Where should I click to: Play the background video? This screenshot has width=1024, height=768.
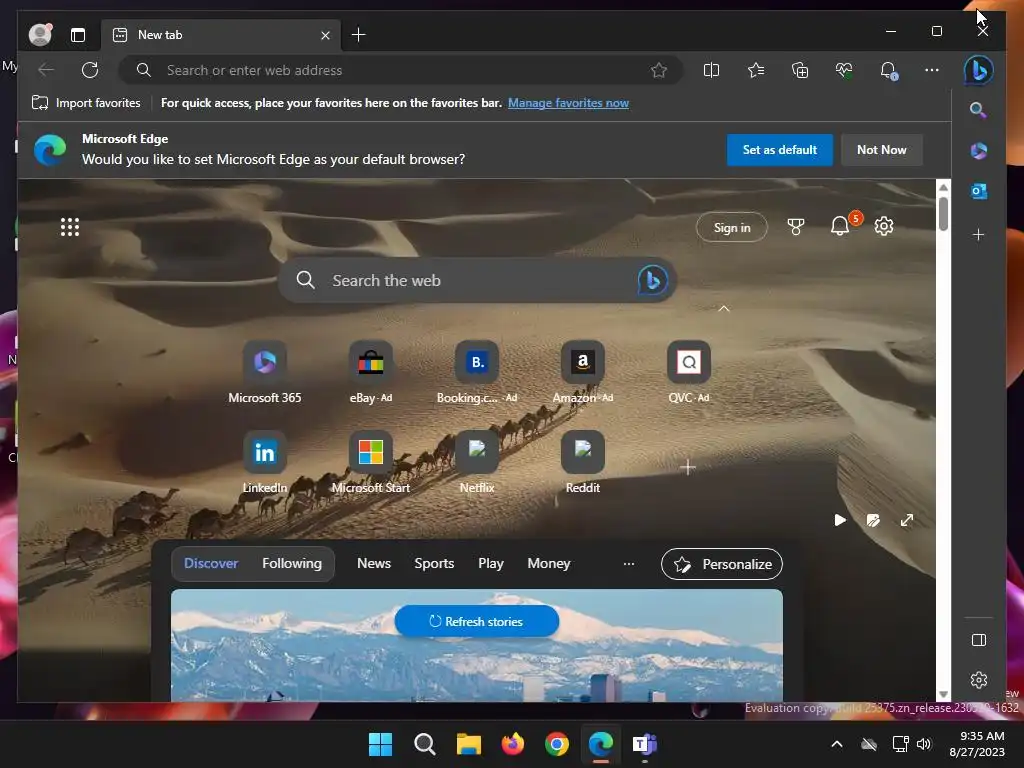pyautogui.click(x=840, y=520)
